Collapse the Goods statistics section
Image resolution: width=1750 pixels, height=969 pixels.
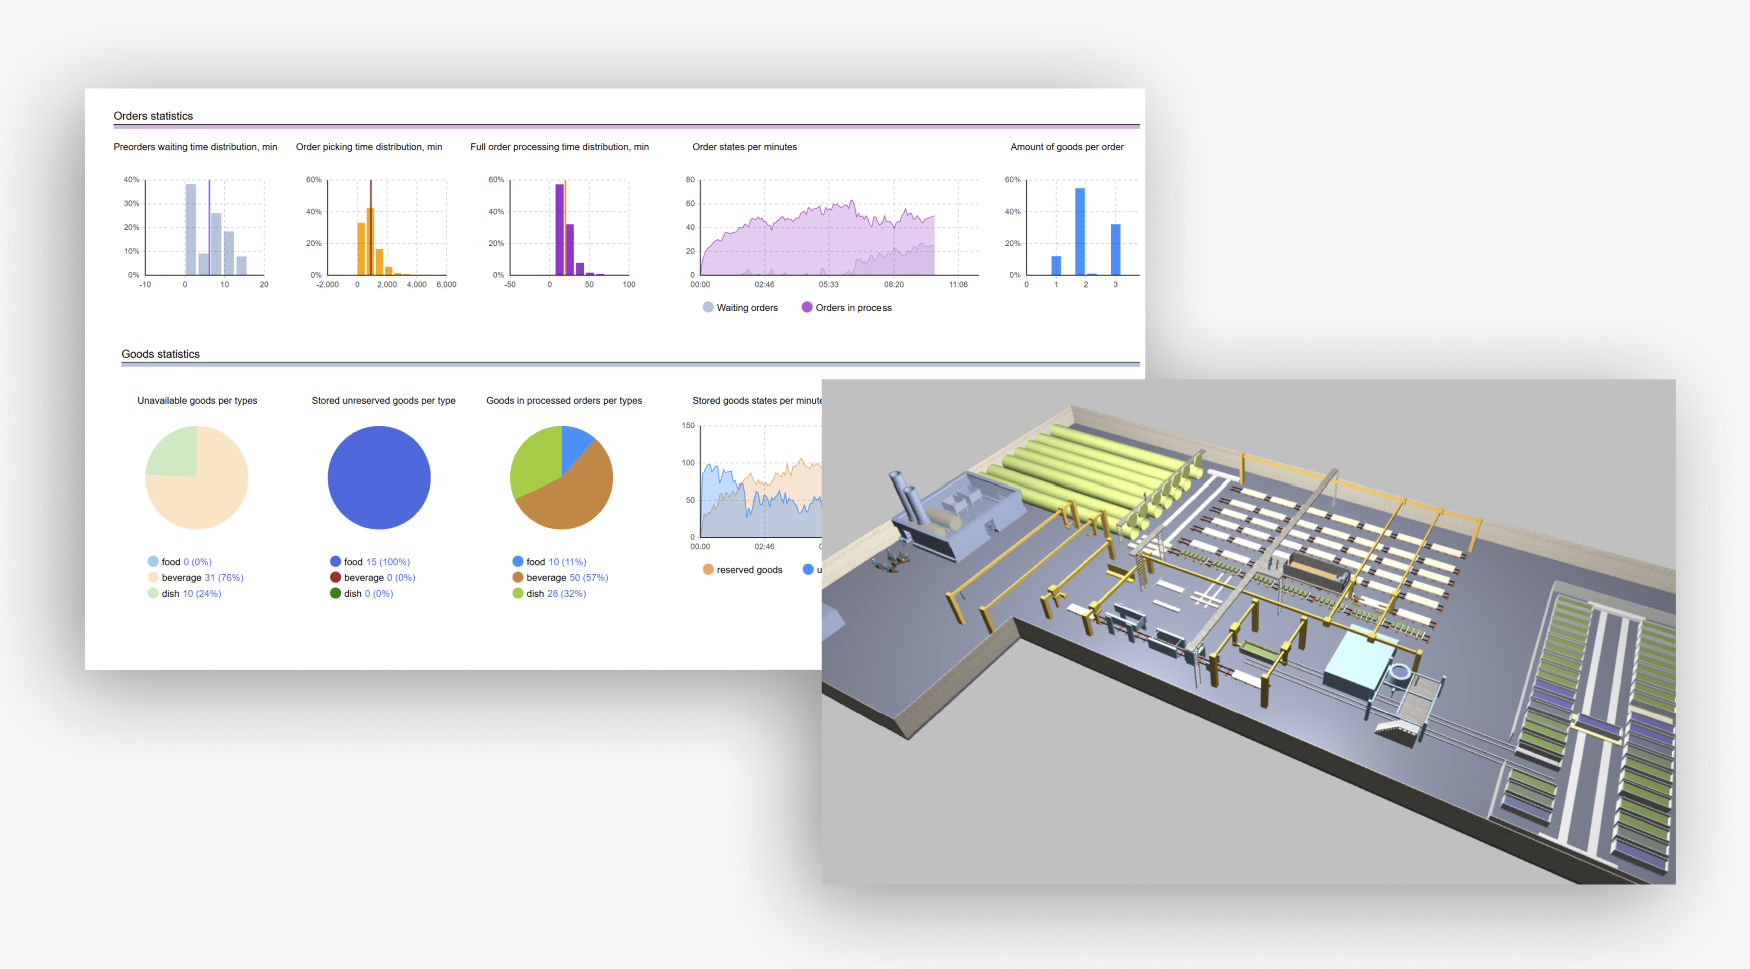click(x=159, y=354)
